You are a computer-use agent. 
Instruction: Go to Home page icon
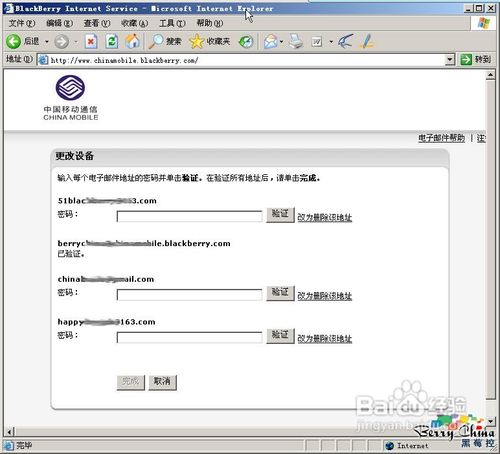[132, 42]
